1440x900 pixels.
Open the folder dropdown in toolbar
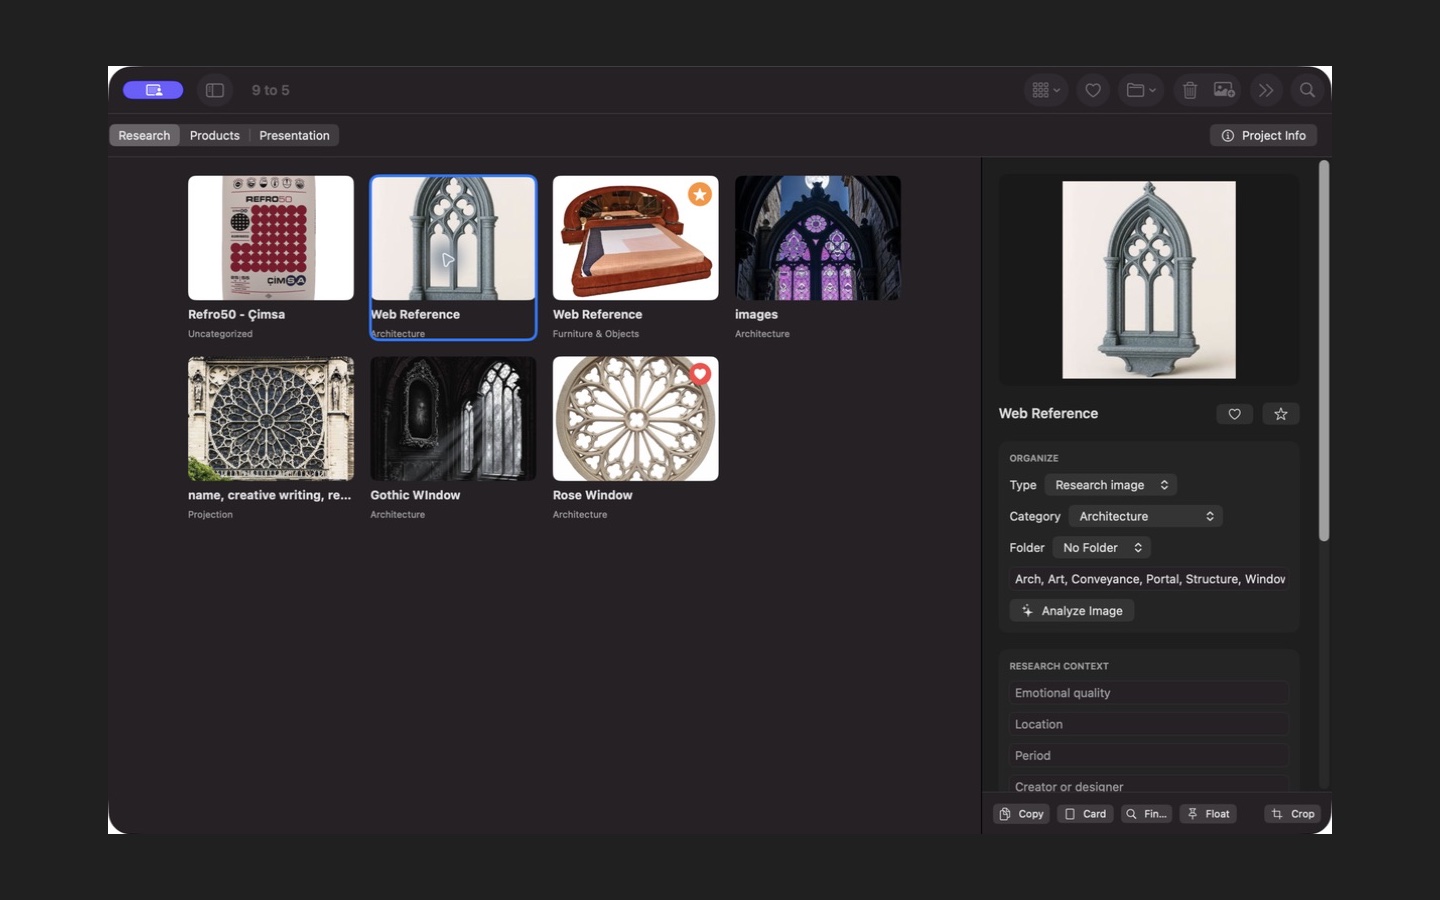(1141, 90)
